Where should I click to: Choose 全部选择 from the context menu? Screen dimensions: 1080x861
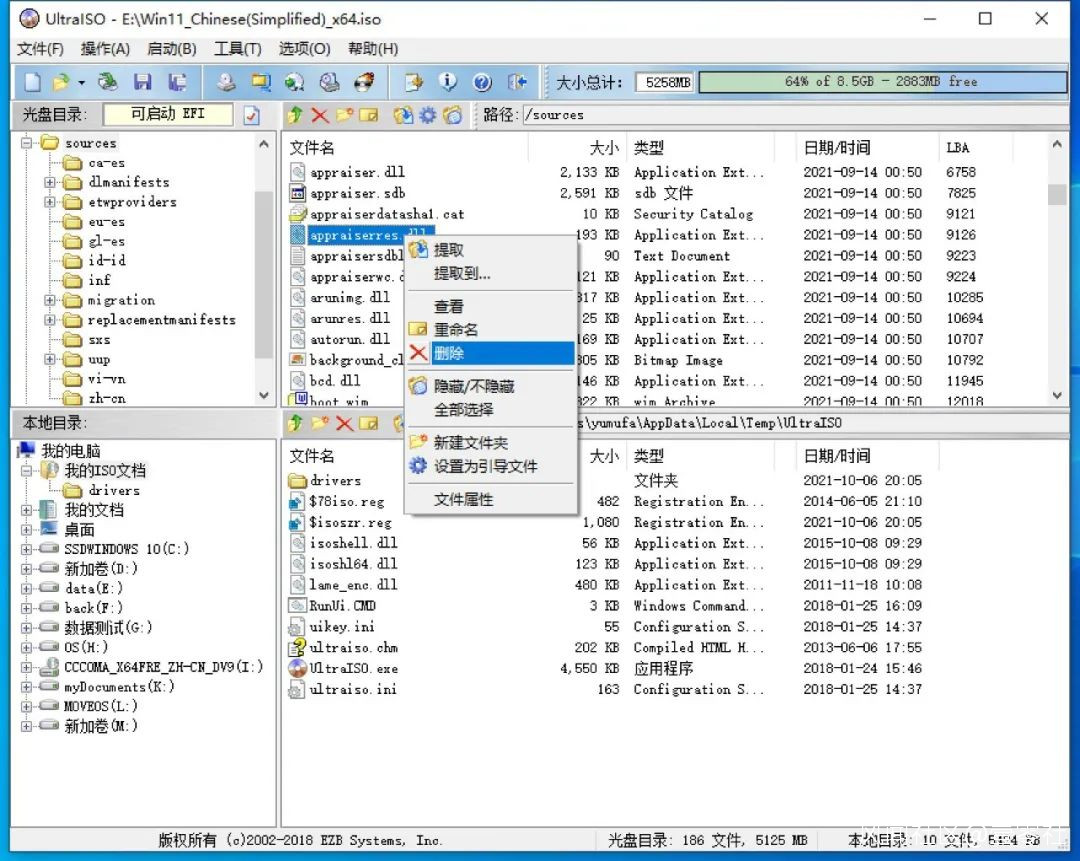coord(491,410)
